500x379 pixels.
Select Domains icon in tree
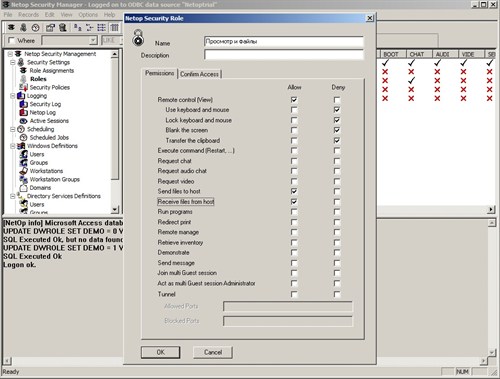[x=23, y=188]
